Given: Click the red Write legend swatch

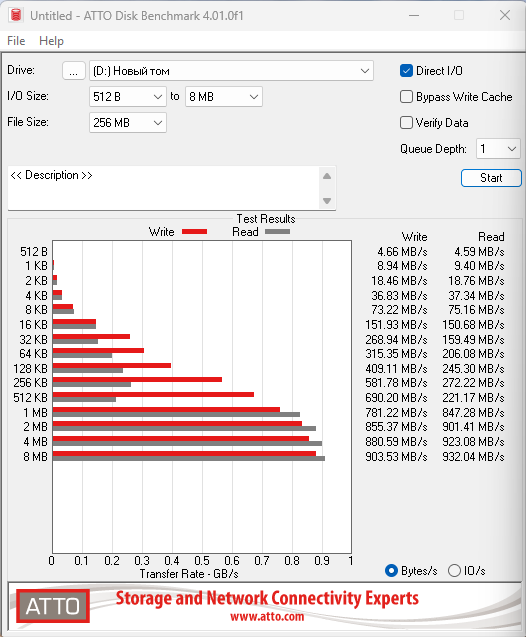Looking at the screenshot, I should click(195, 232).
